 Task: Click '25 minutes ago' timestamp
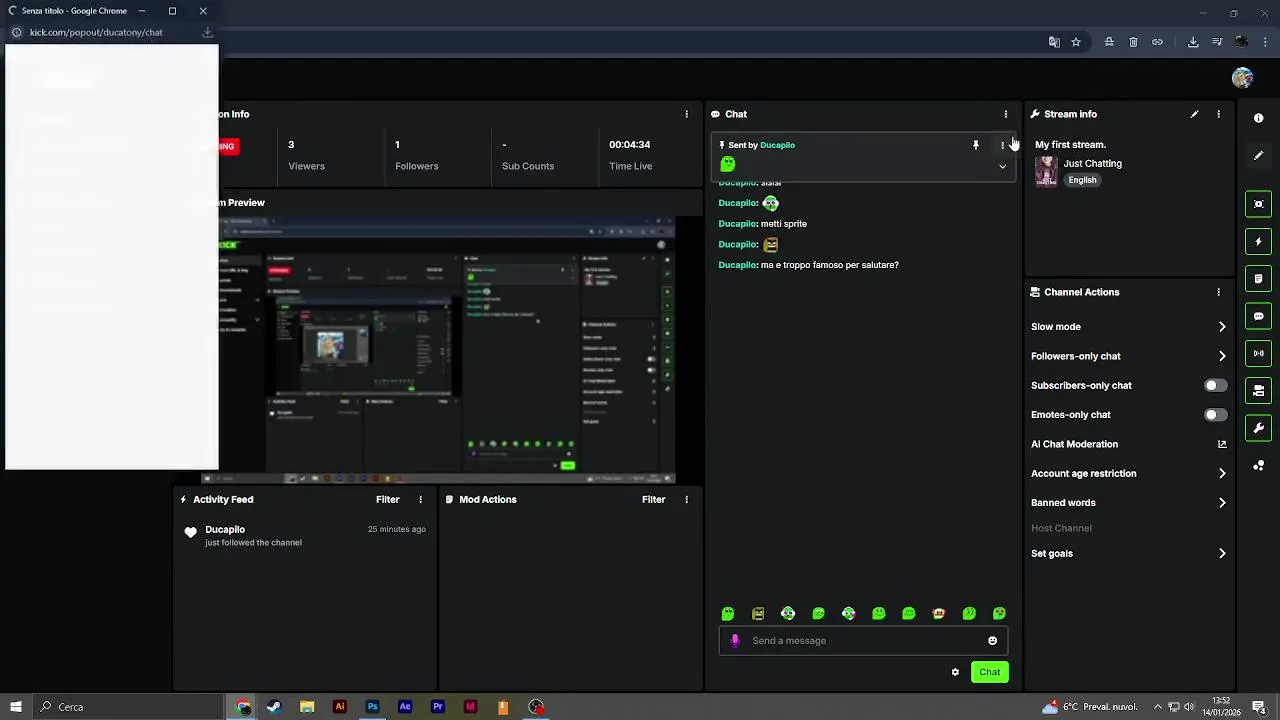tap(396, 529)
